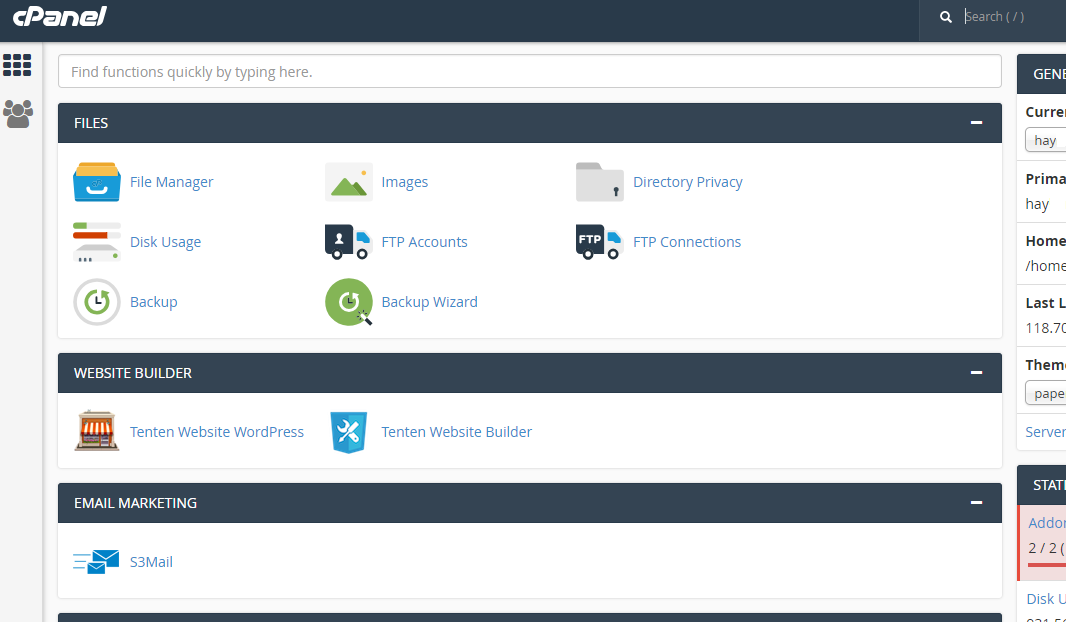Open the Disk Usage icon

click(x=97, y=241)
